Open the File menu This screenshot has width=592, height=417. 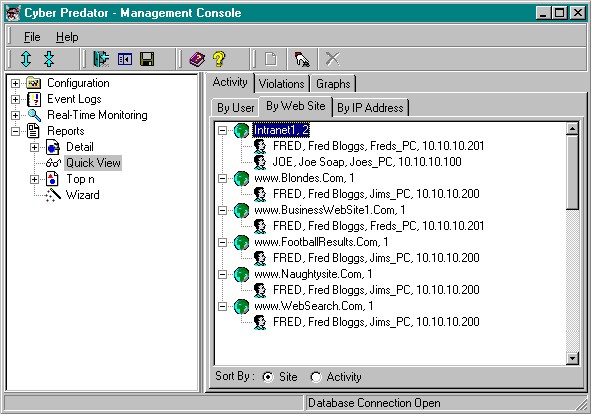32,37
